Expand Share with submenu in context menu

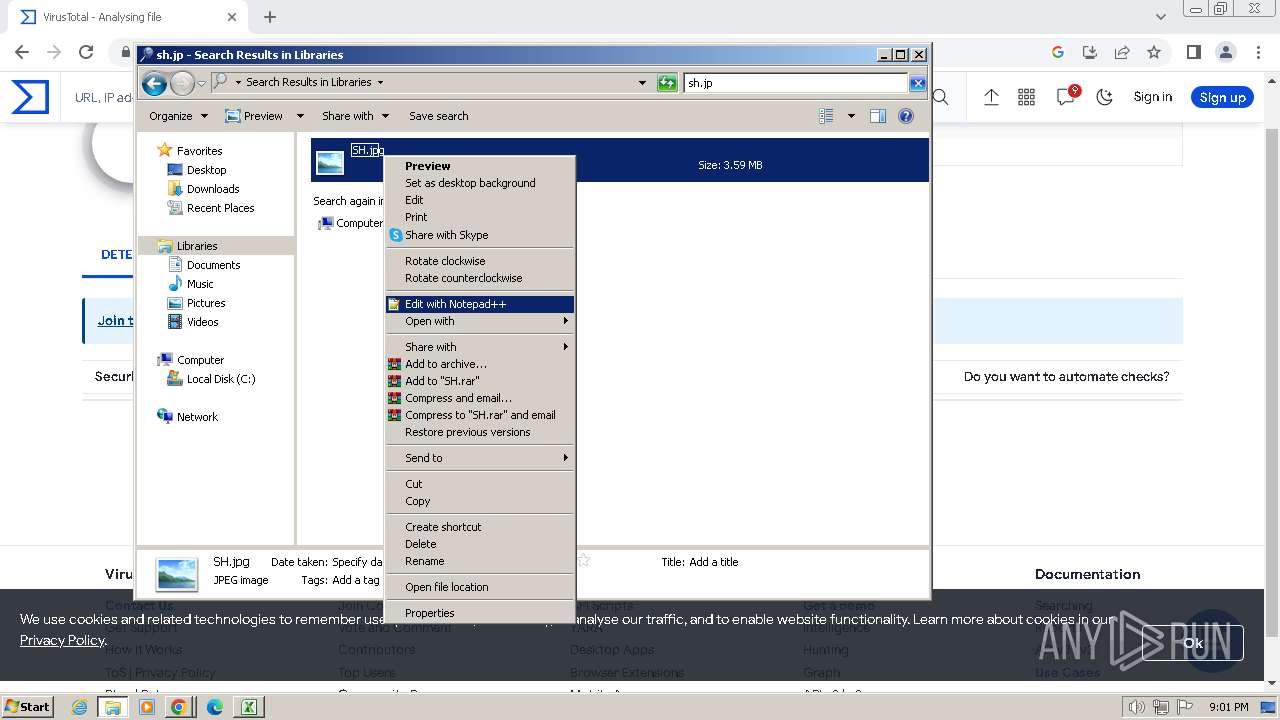coord(480,347)
